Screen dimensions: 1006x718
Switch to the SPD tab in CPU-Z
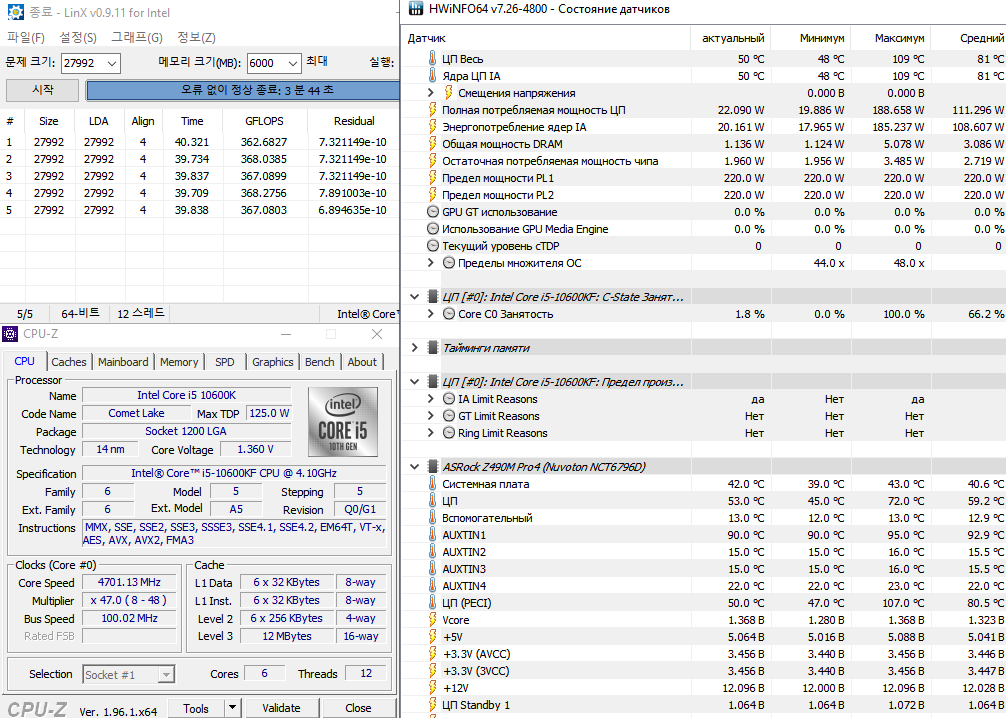[225, 362]
